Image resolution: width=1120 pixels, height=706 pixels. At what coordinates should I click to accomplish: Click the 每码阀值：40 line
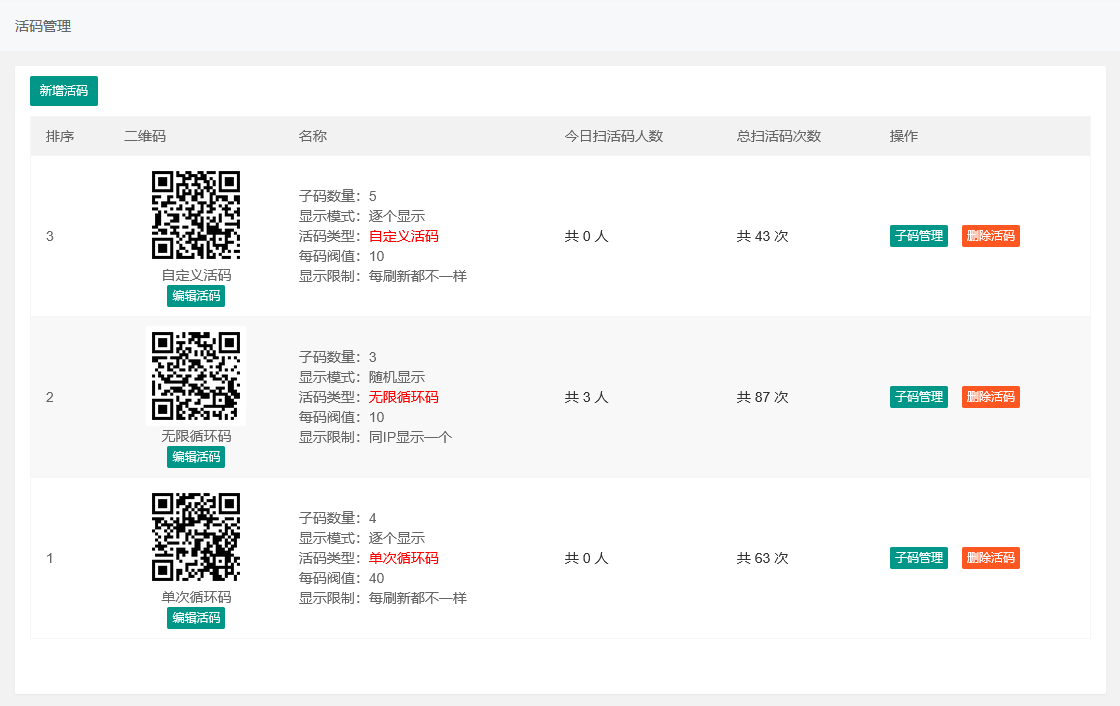pyautogui.click(x=341, y=578)
